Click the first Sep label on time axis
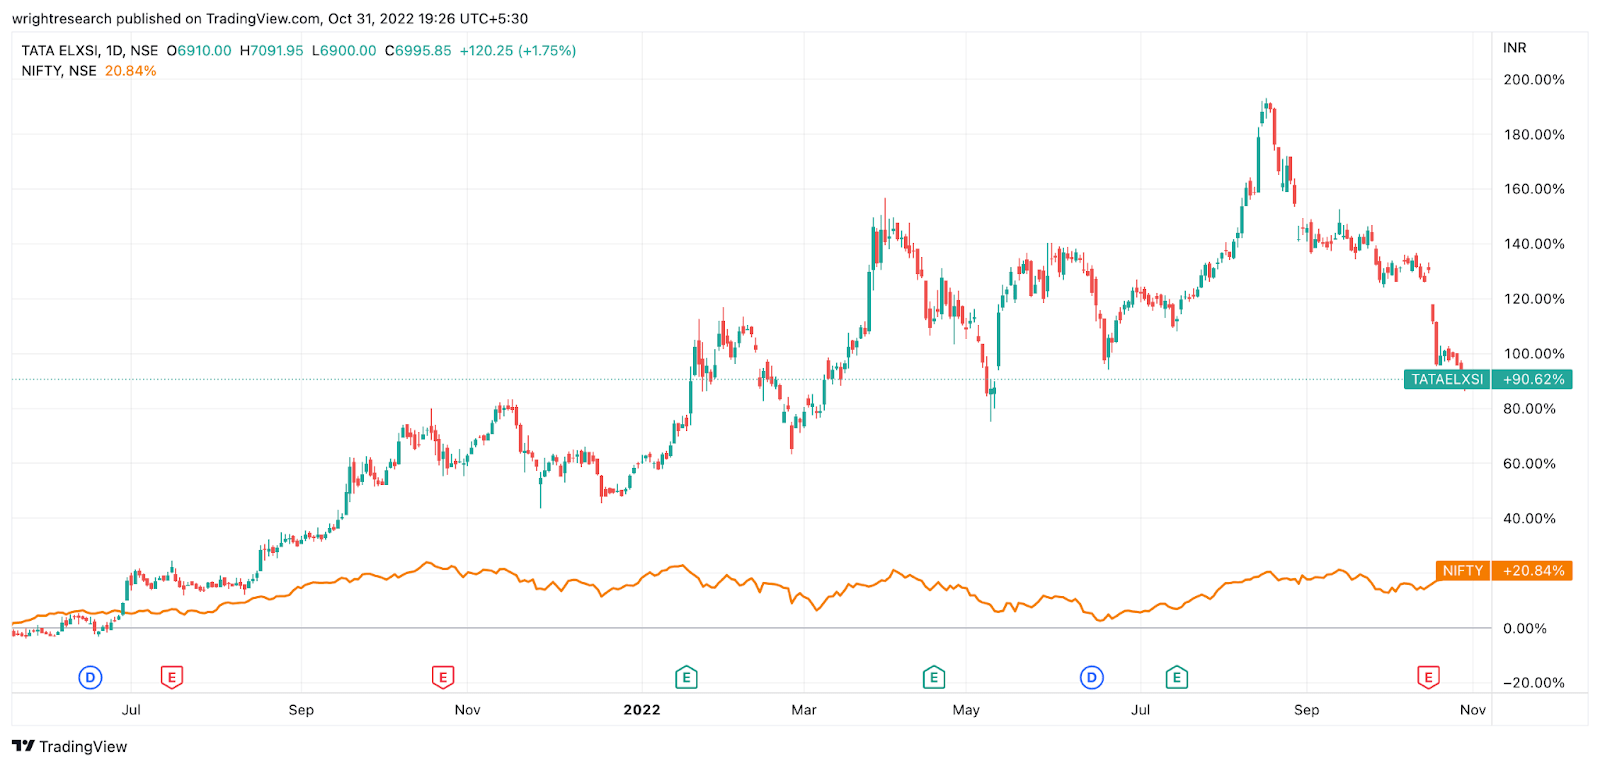 point(301,710)
